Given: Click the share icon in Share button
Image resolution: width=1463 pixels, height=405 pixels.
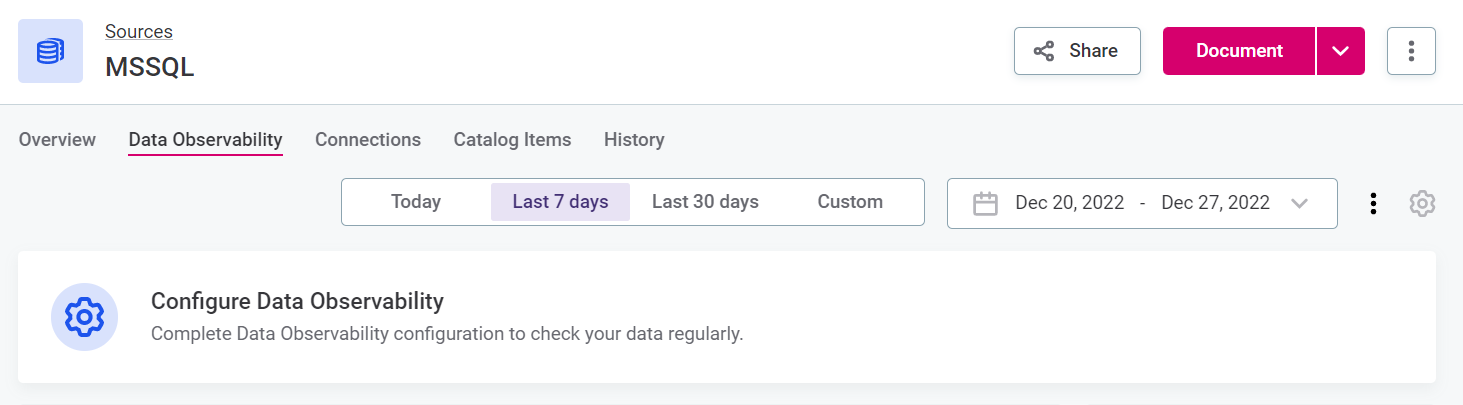Looking at the screenshot, I should coord(1043,51).
